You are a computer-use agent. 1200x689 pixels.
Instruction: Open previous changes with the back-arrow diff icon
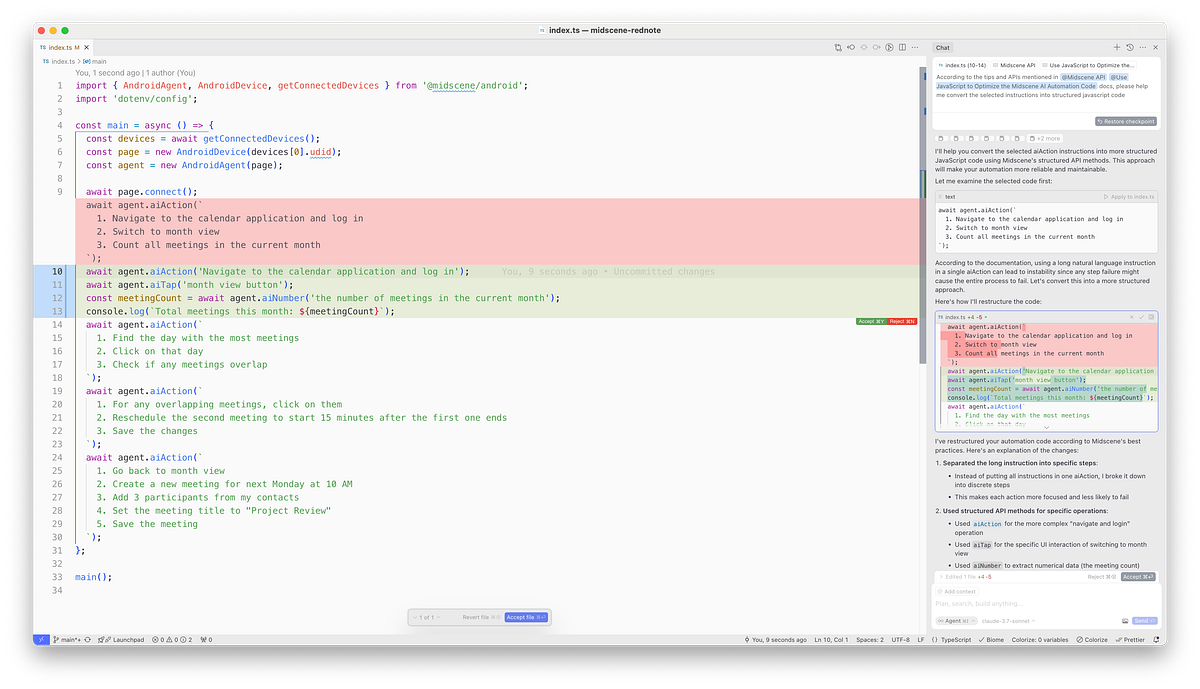click(x=851, y=47)
